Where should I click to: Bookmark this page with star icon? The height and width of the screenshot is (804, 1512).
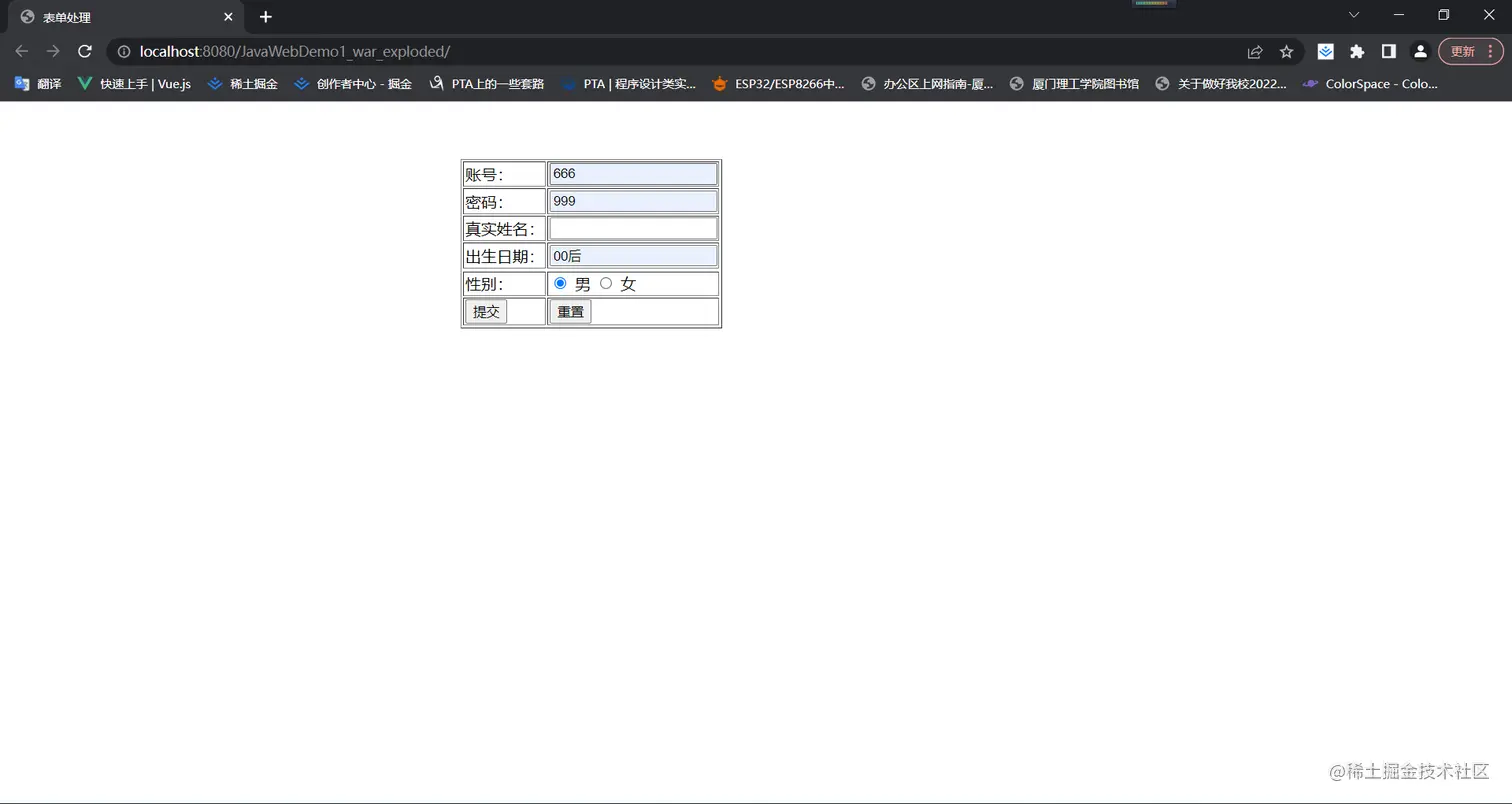pos(1287,51)
